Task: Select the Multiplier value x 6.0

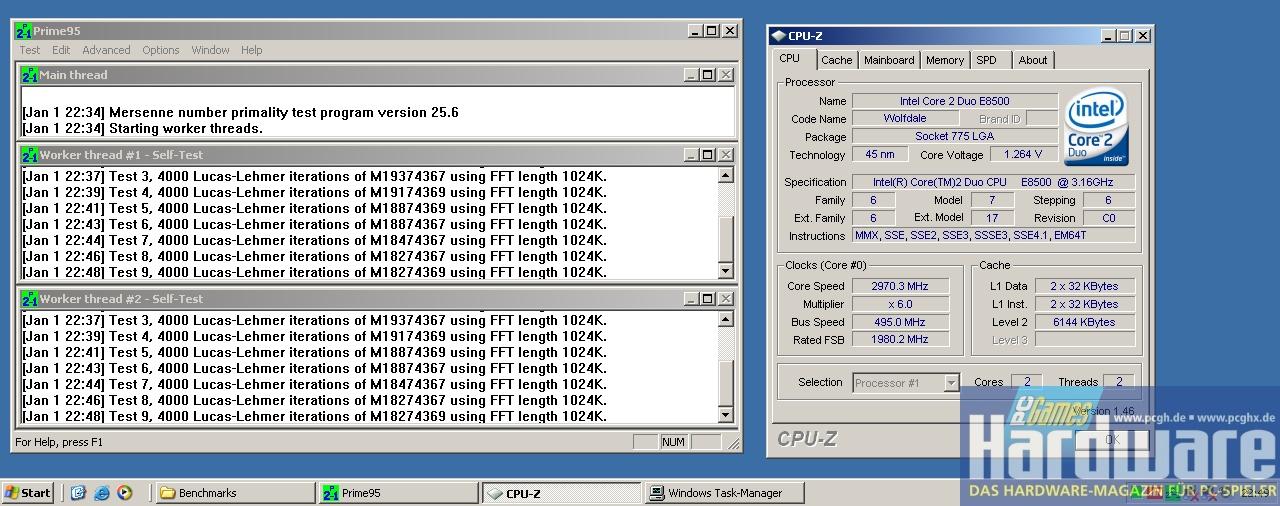Action: (x=900, y=304)
